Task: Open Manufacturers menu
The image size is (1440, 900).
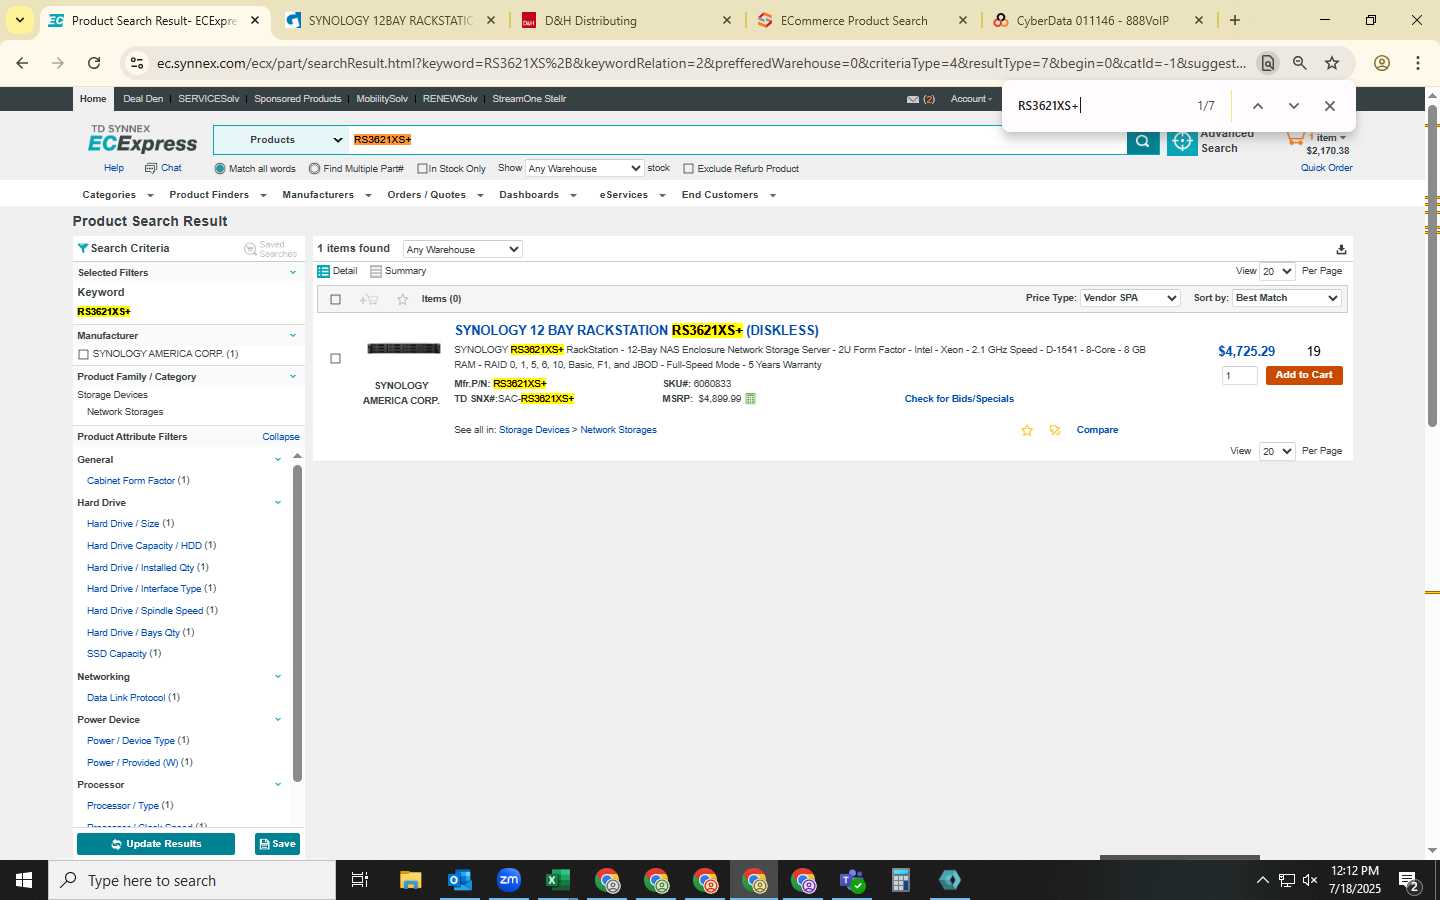Action: pyautogui.click(x=326, y=195)
